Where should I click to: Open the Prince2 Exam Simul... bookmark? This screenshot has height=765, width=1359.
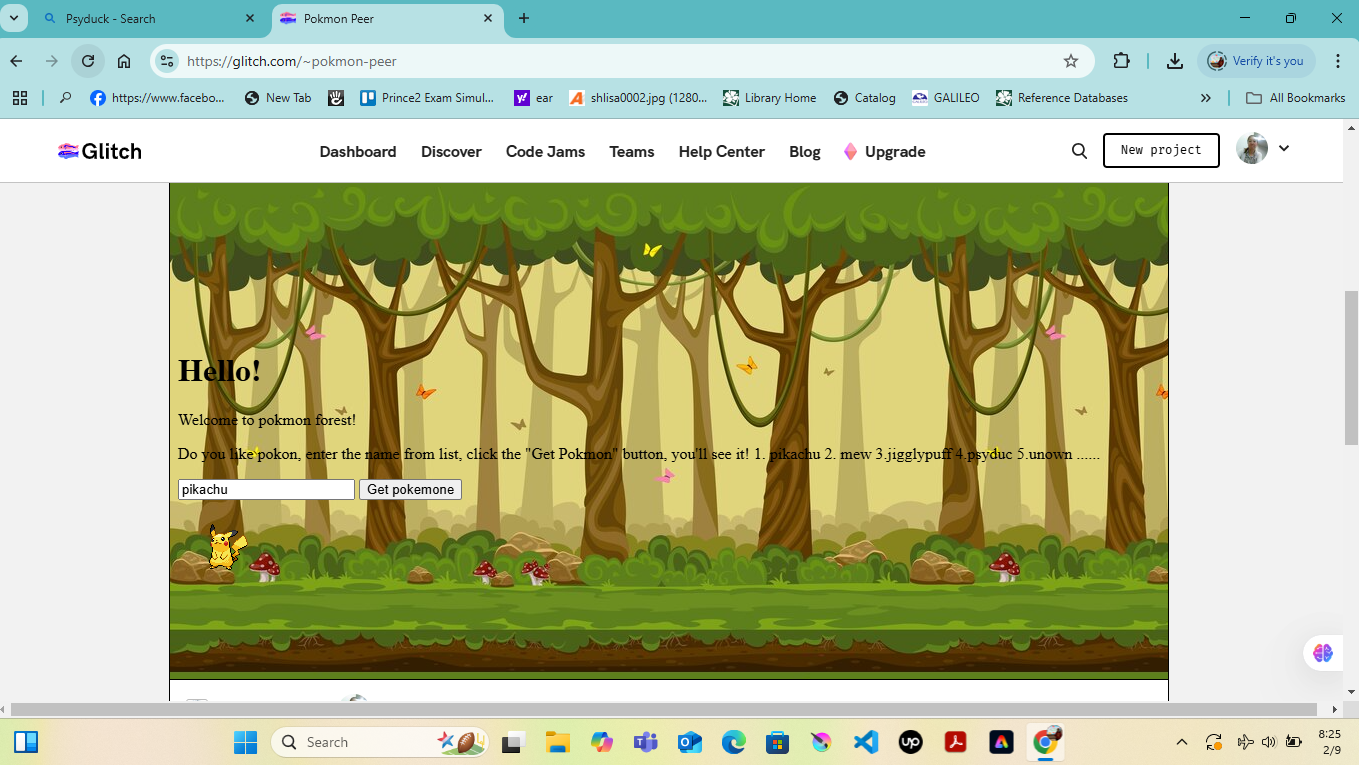[x=427, y=98]
